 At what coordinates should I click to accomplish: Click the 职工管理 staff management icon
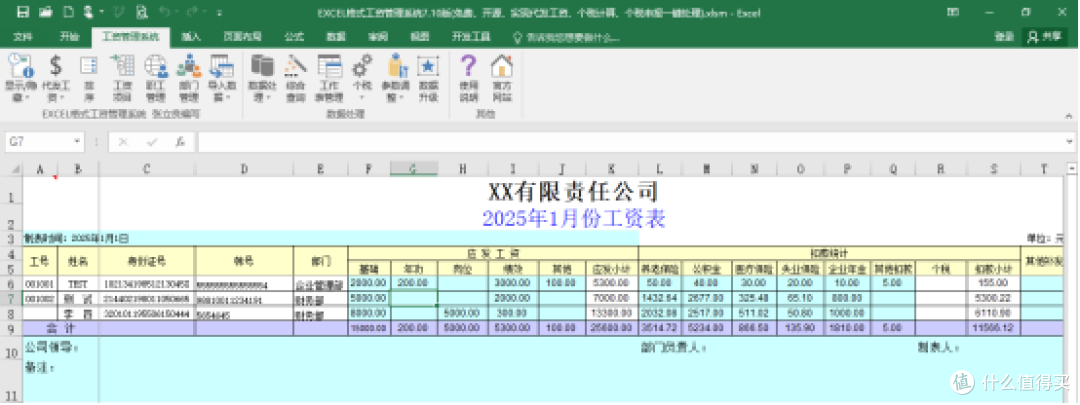tap(156, 79)
